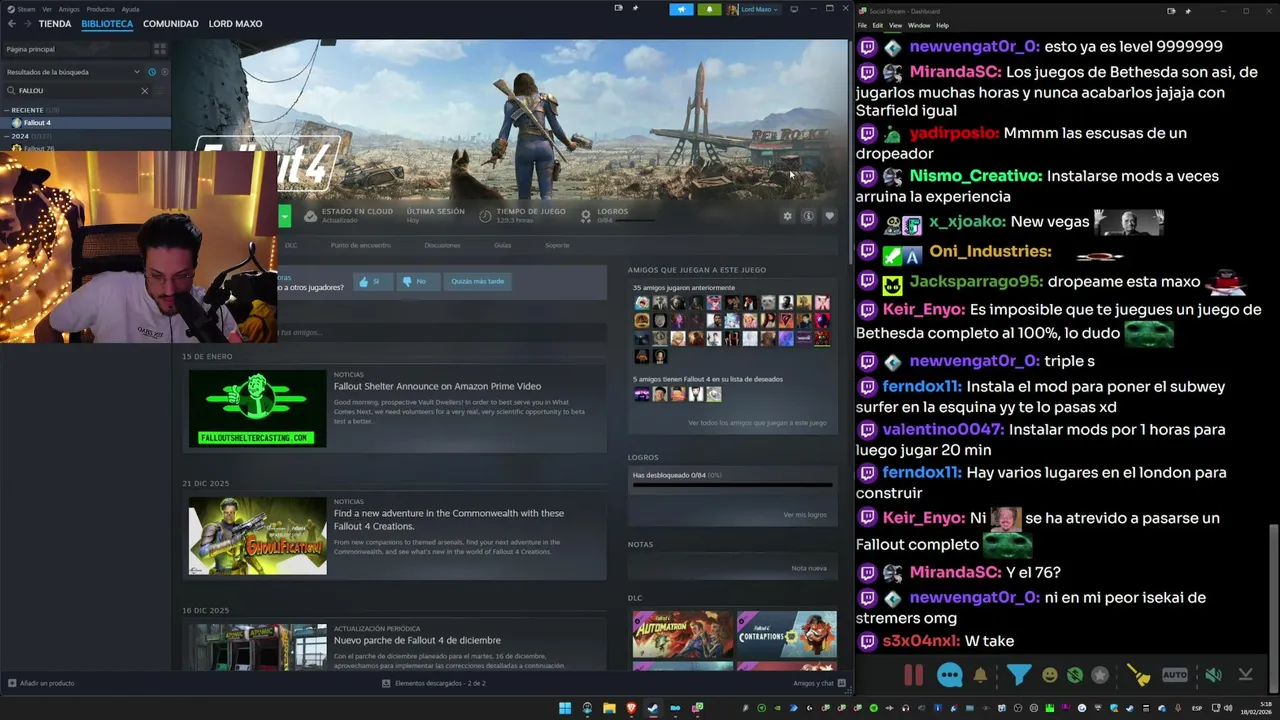This screenshot has width=1280, height=720.
Task: Go back with the Steam back arrow
Action: click(11, 23)
